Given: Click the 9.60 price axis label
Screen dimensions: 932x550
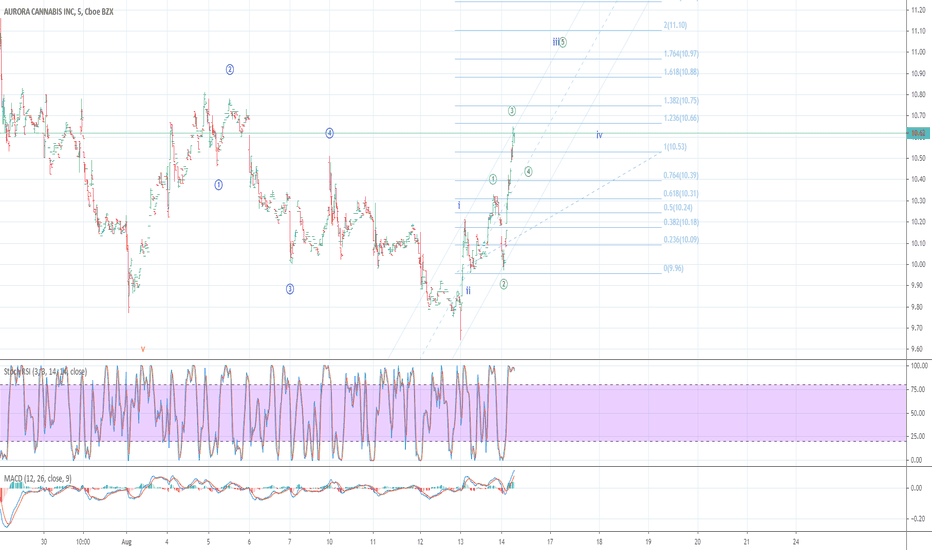Looking at the screenshot, I should [x=918, y=349].
